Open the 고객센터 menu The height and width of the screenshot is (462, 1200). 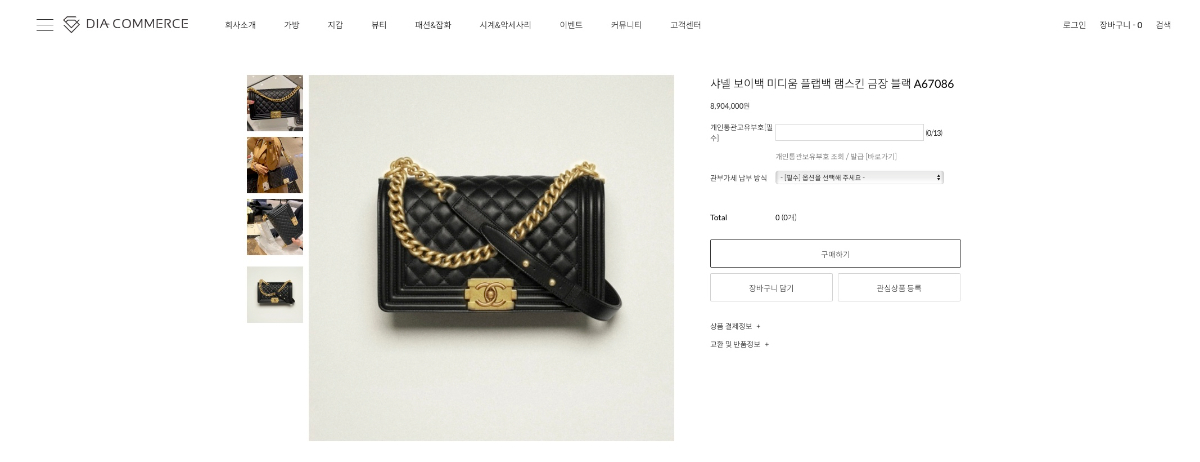click(x=685, y=25)
